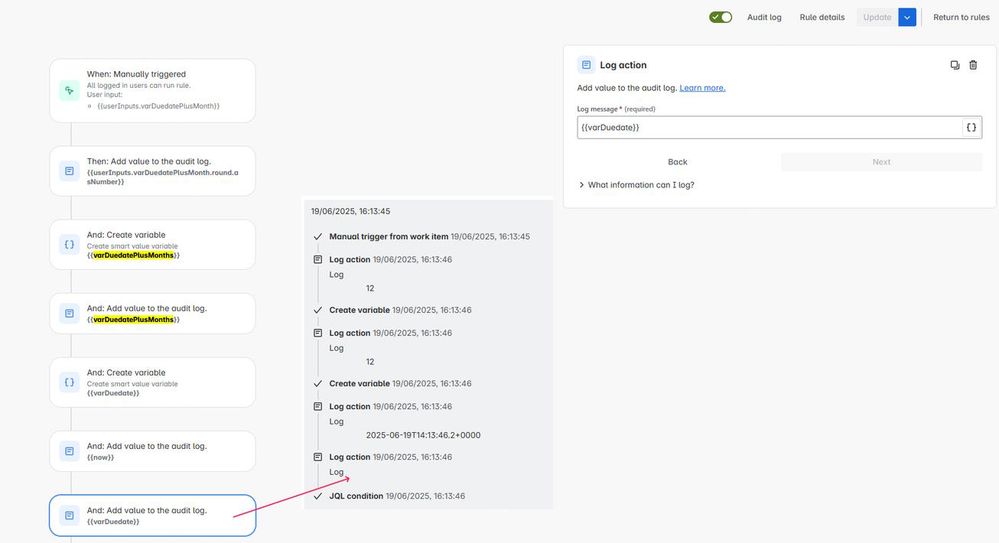Select the userInputs round asNumber log step
The width and height of the screenshot is (999, 543).
pyautogui.click(x=152, y=171)
